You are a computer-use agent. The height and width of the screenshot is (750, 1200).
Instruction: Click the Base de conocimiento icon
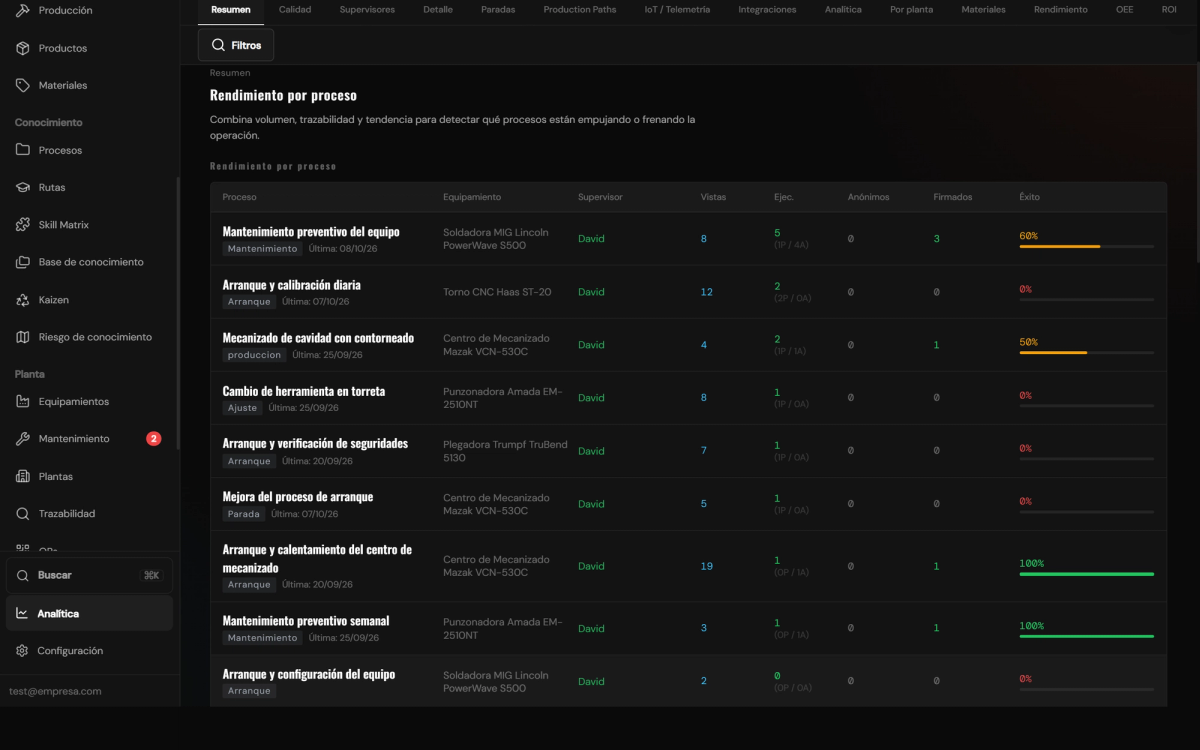[x=23, y=262]
